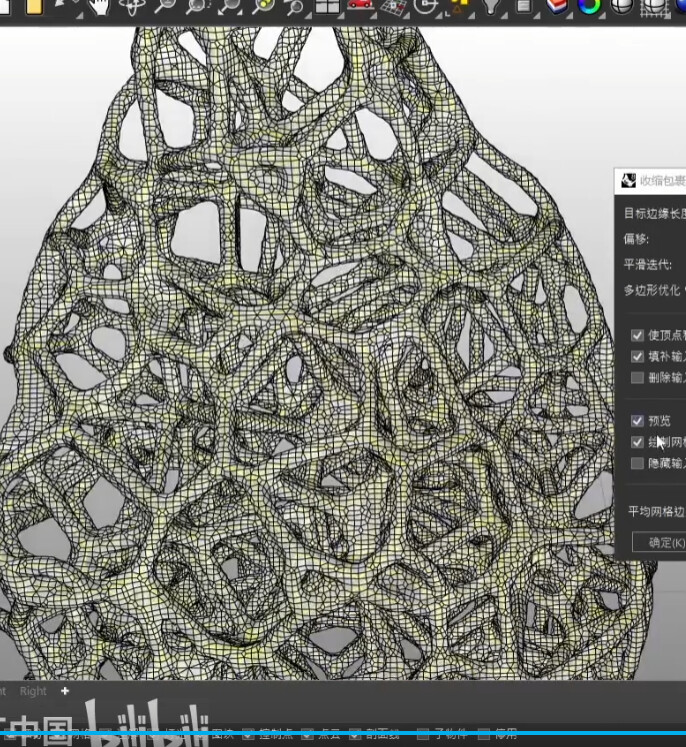Open the four-viewport layout icon
The height and width of the screenshot is (747, 686).
pyautogui.click(x=327, y=8)
